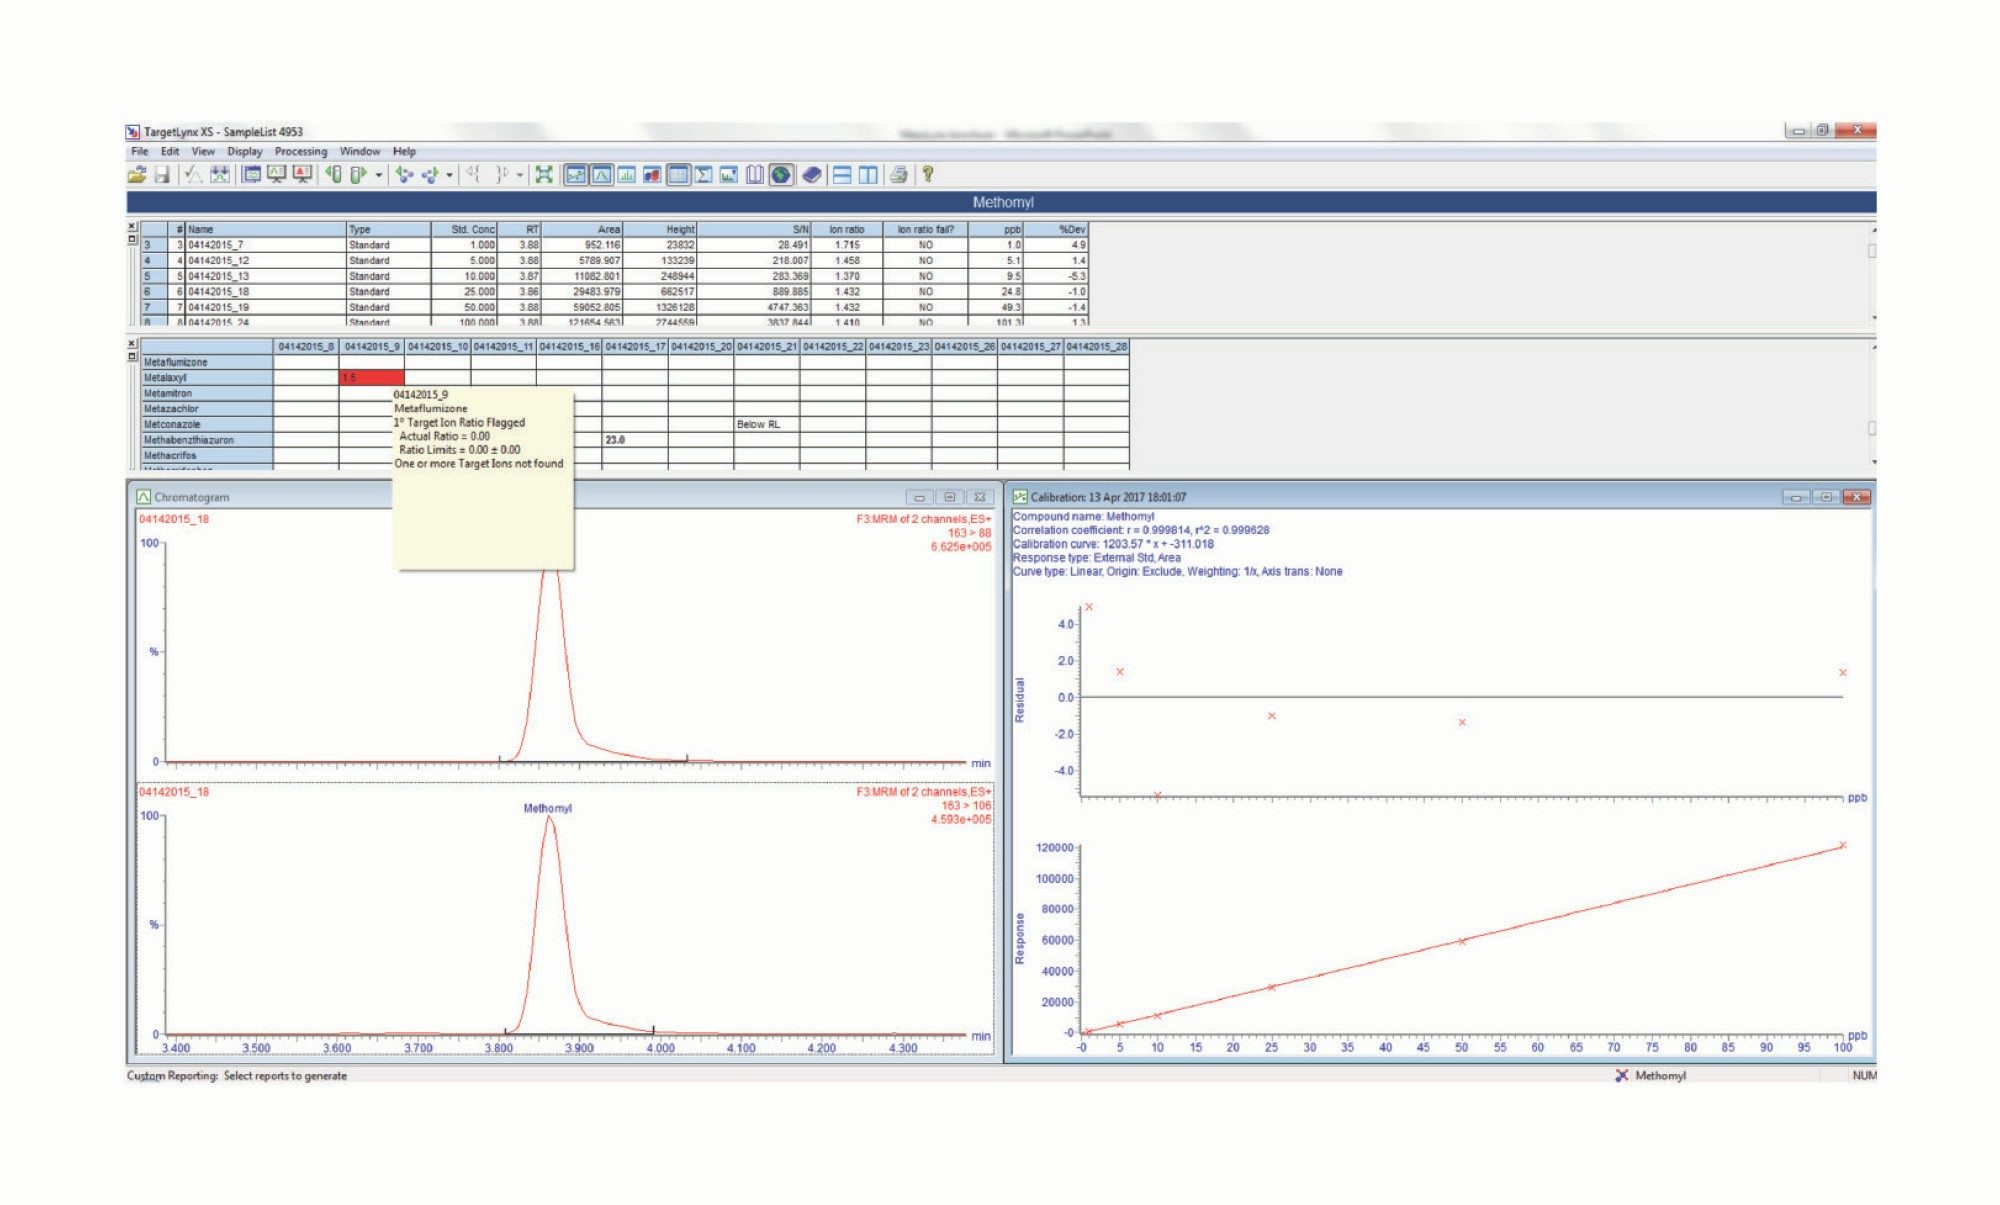Image resolution: width=2000 pixels, height=1205 pixels.
Task: Click next compound molecule icon
Action: pyautogui.click(x=430, y=175)
